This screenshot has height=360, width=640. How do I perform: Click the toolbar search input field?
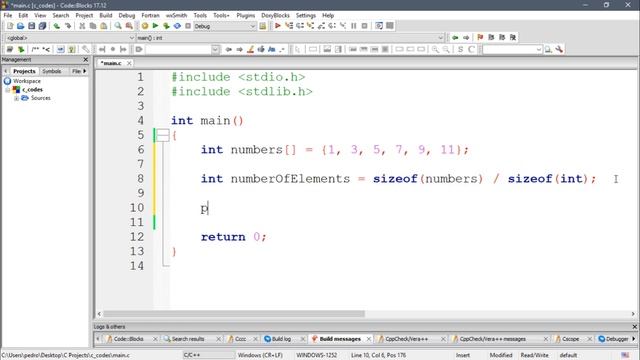point(178,49)
